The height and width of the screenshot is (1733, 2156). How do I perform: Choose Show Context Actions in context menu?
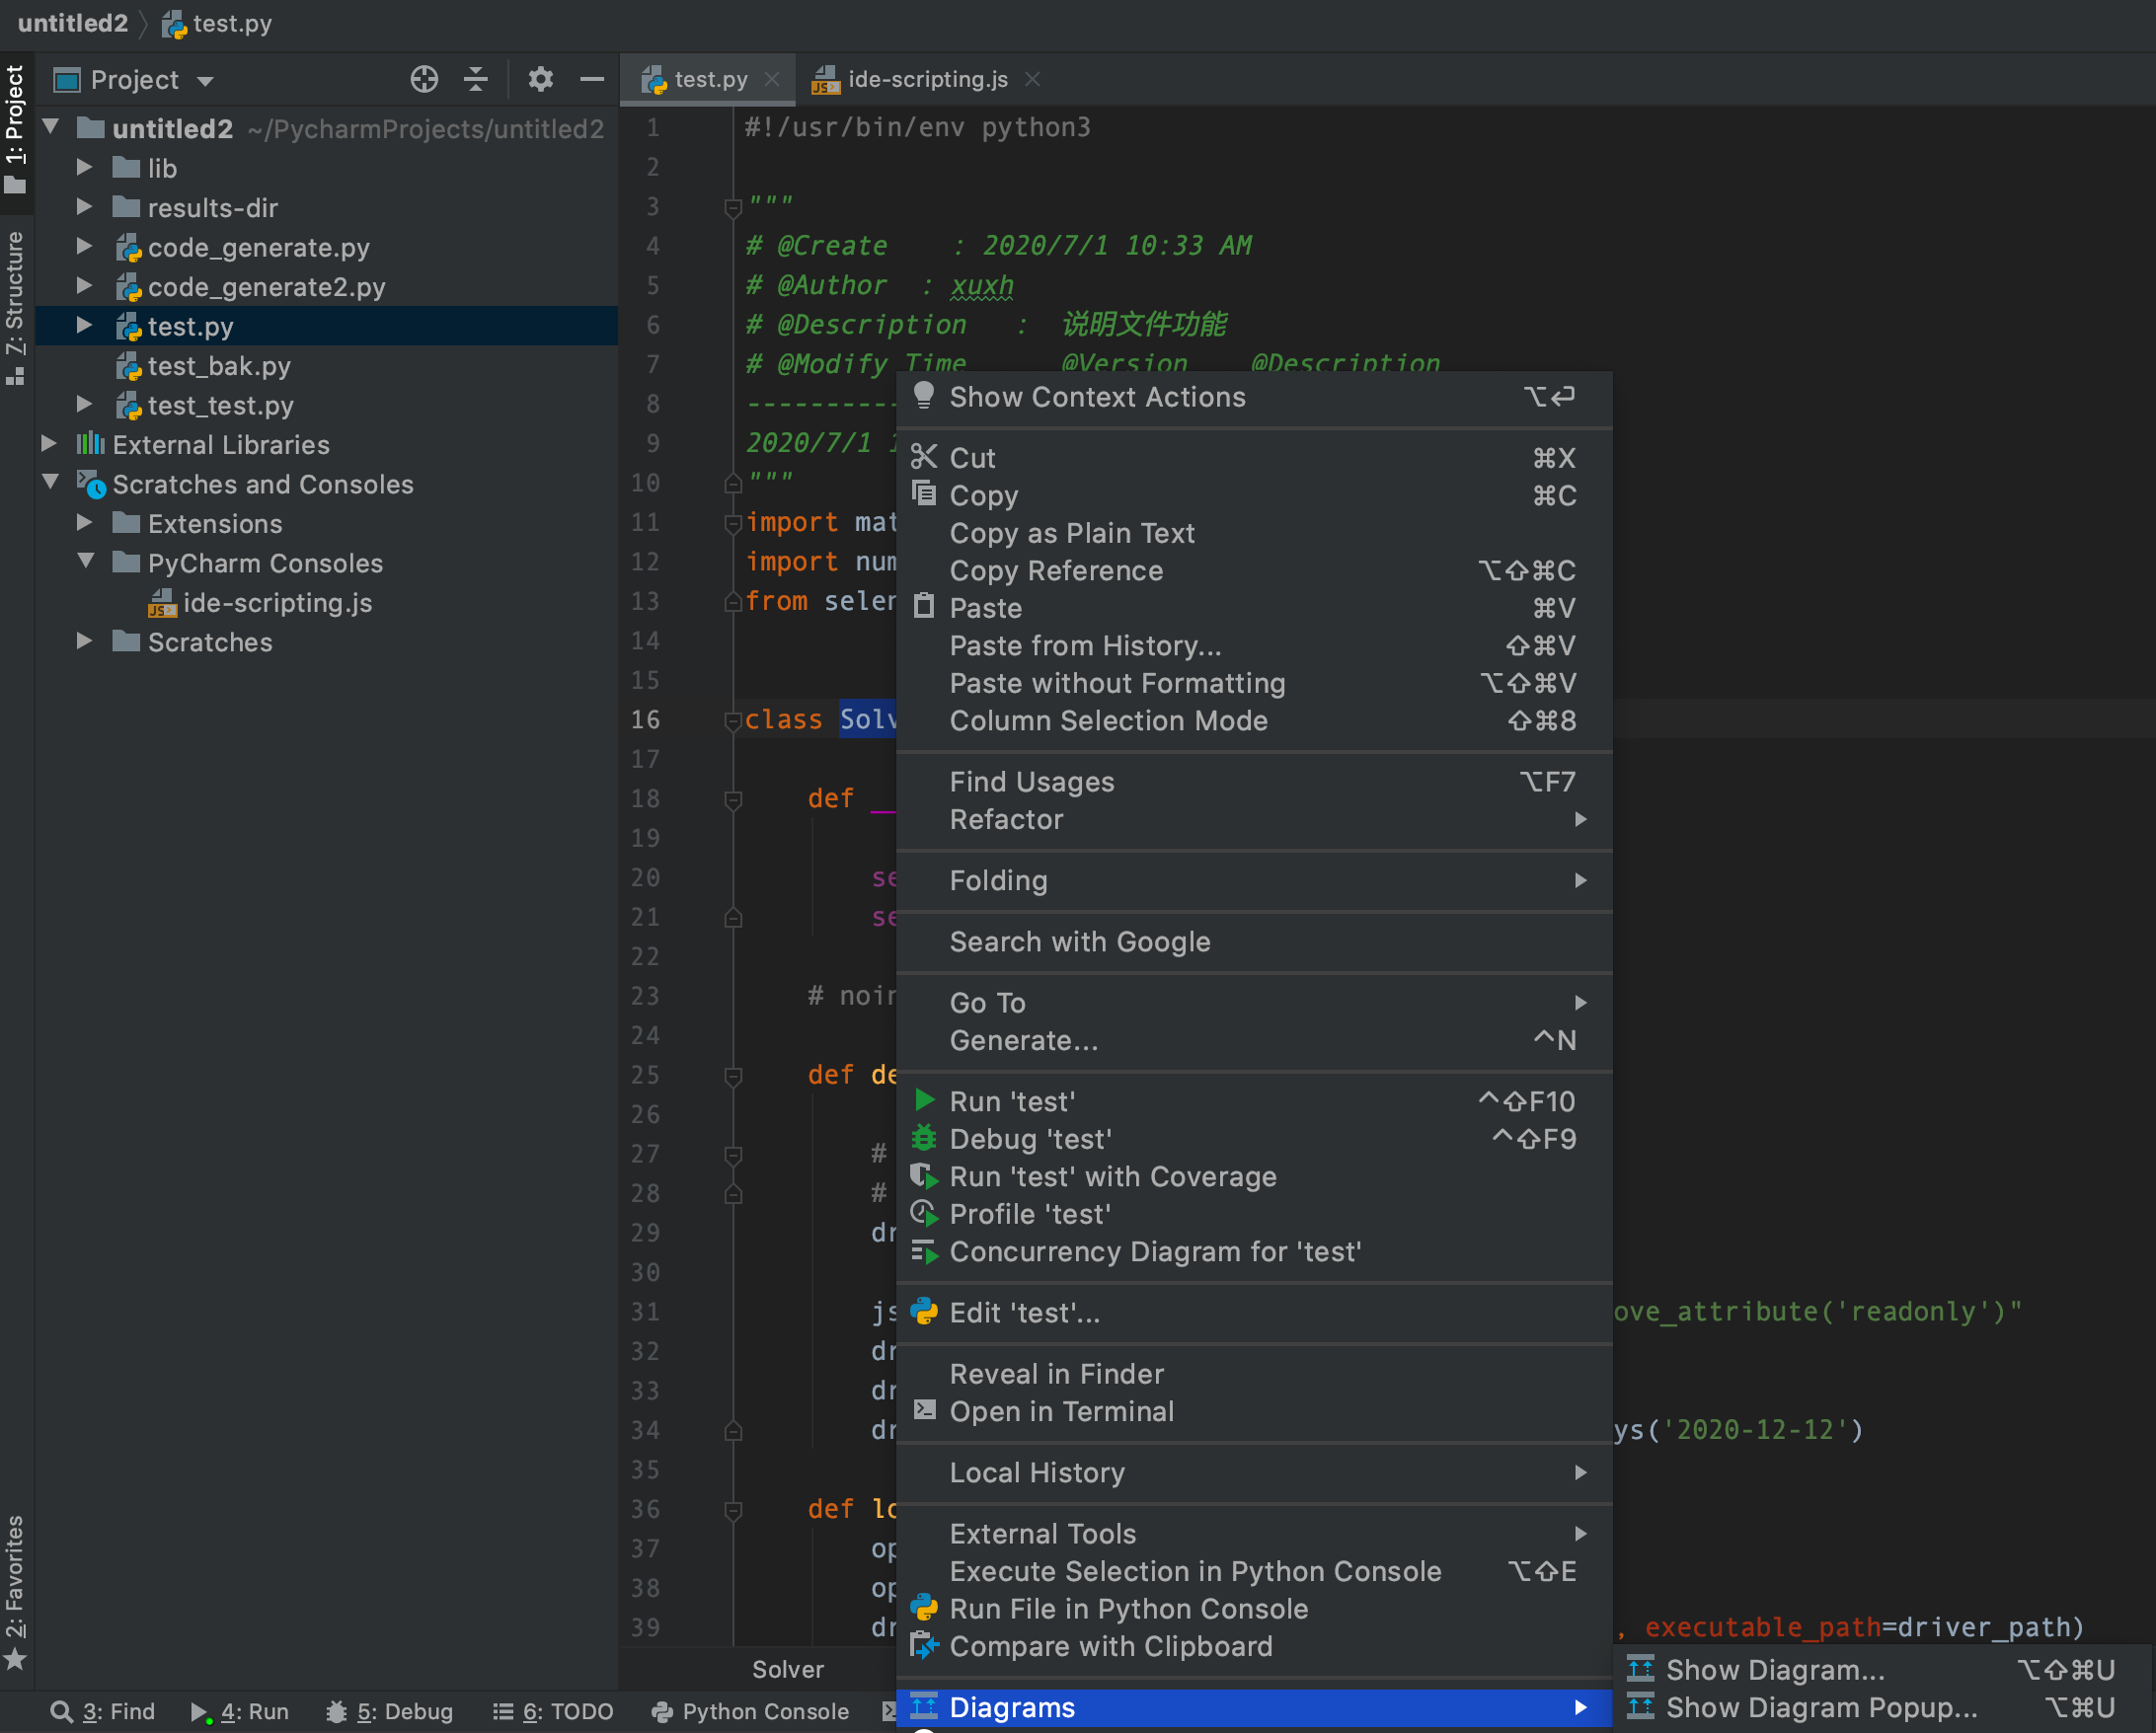click(1254, 397)
